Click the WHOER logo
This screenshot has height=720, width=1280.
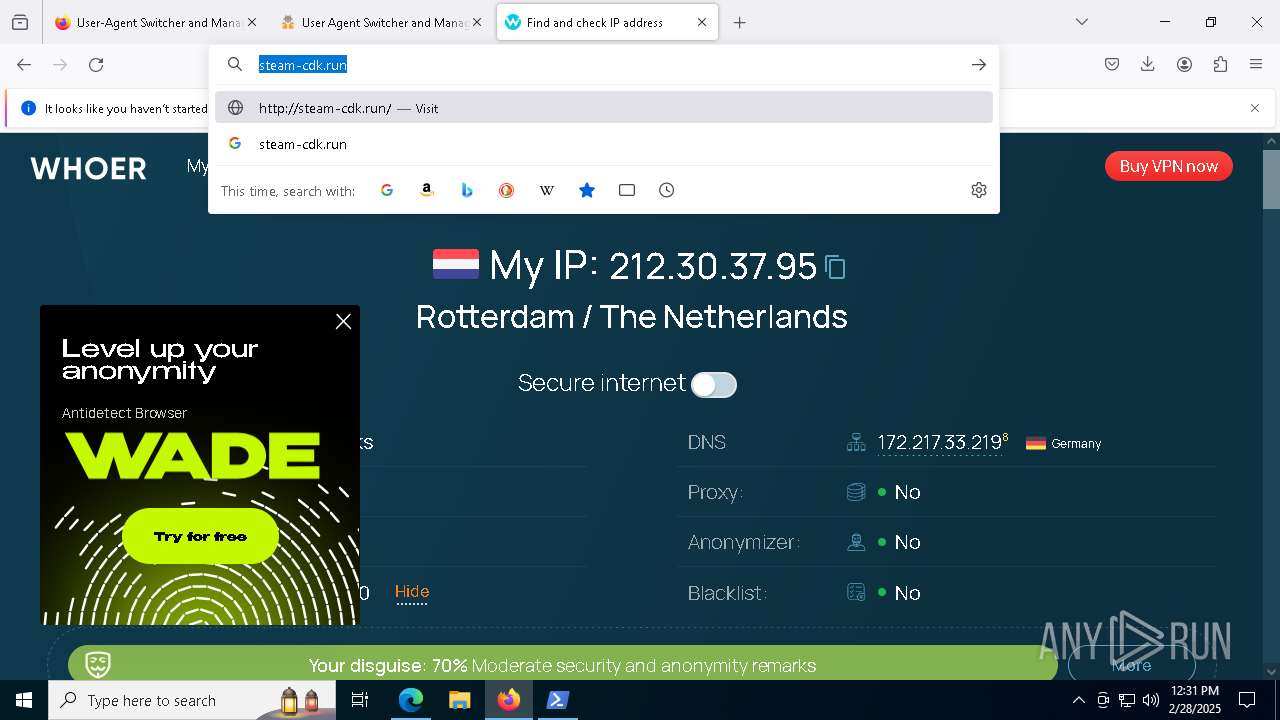(x=89, y=168)
